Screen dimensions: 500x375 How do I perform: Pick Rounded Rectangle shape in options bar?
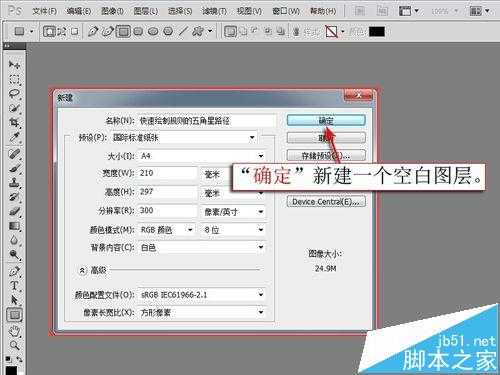[x=138, y=32]
